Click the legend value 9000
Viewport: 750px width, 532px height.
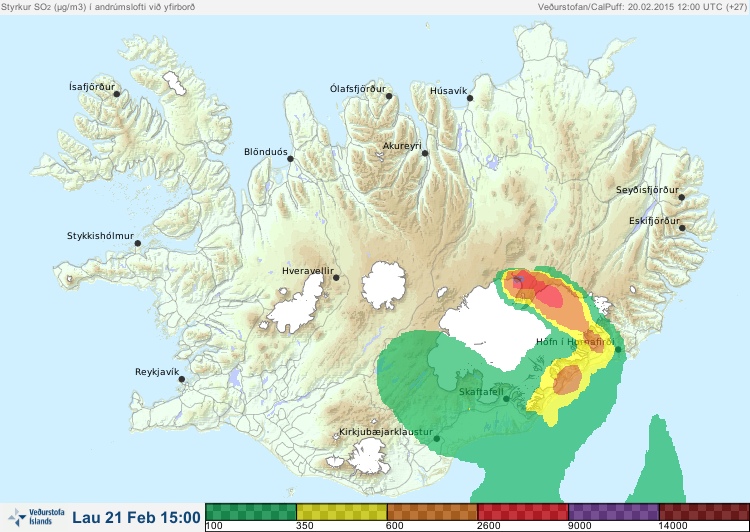[x=579, y=526]
